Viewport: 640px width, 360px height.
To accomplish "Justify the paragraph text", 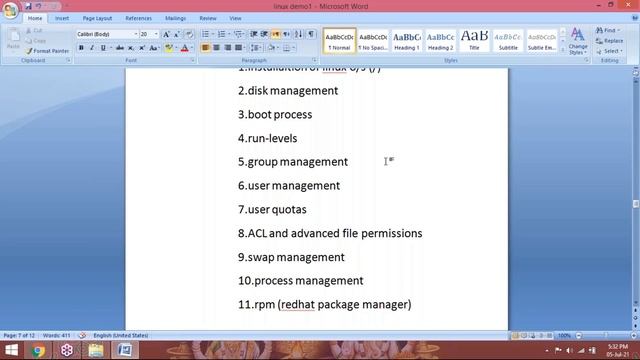I will [238, 48].
